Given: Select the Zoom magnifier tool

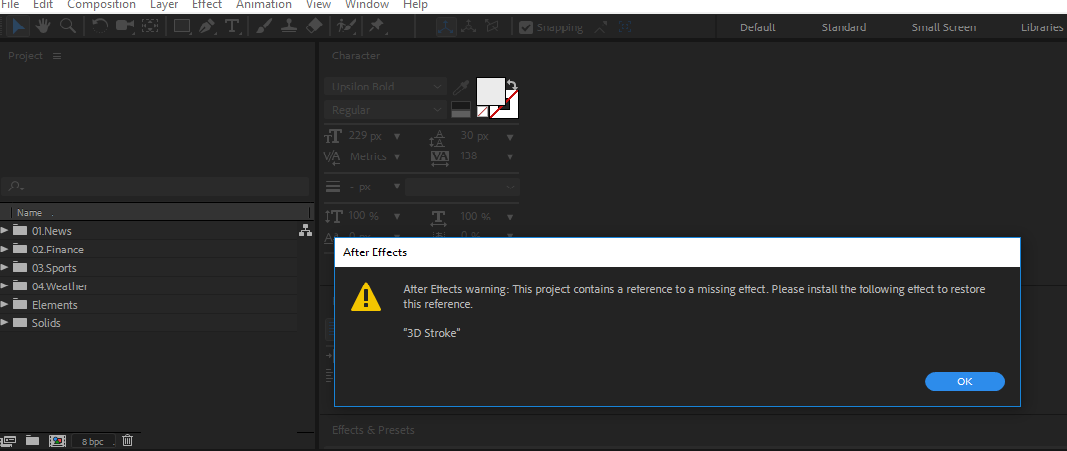Looking at the screenshot, I should point(67,27).
